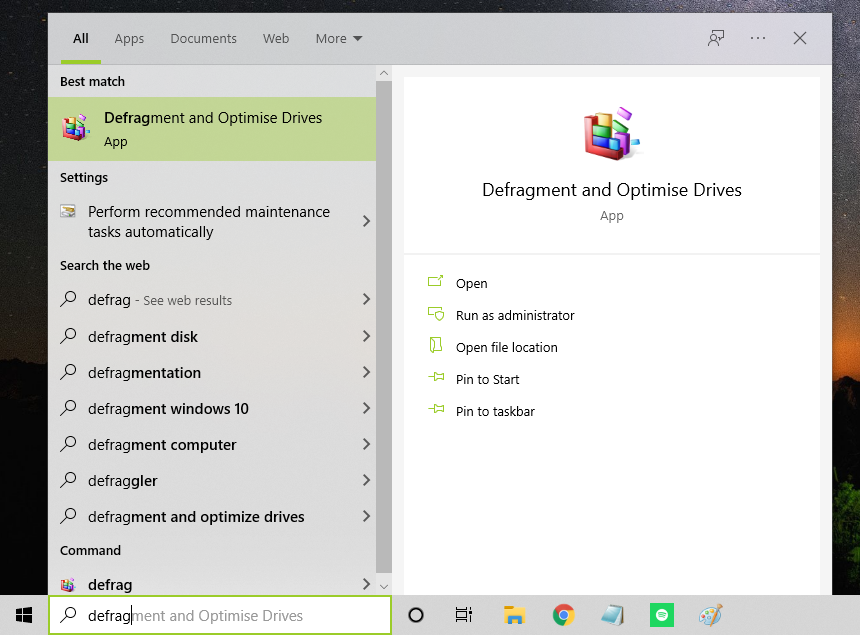This screenshot has height=635, width=860.
Task: Switch to the Documents tab
Action: coord(203,38)
